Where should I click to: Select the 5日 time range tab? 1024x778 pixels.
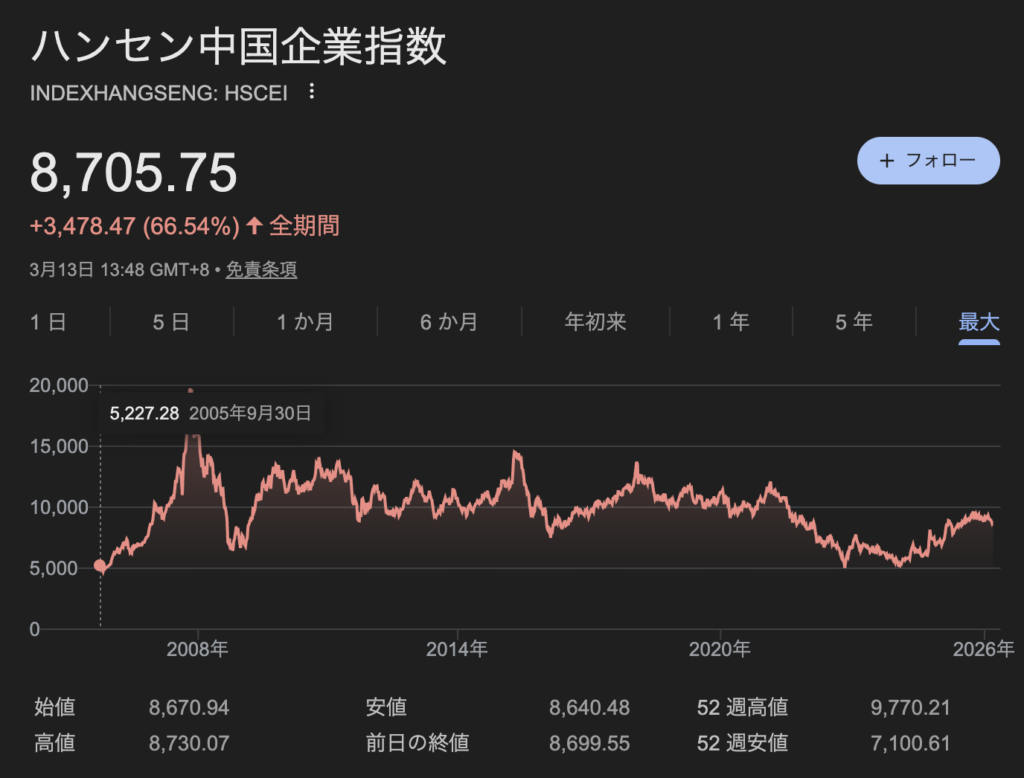point(171,322)
